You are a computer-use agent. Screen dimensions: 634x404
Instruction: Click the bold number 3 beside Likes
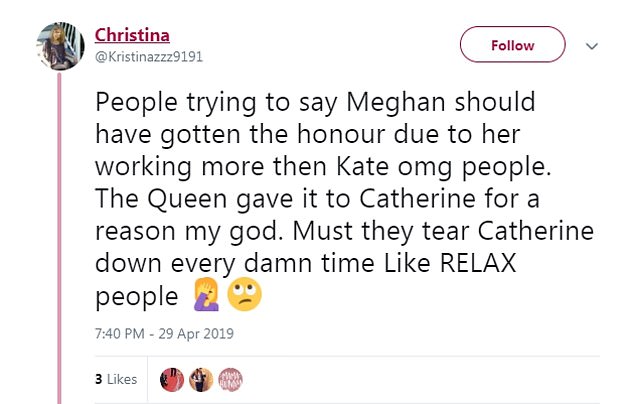coord(99,380)
